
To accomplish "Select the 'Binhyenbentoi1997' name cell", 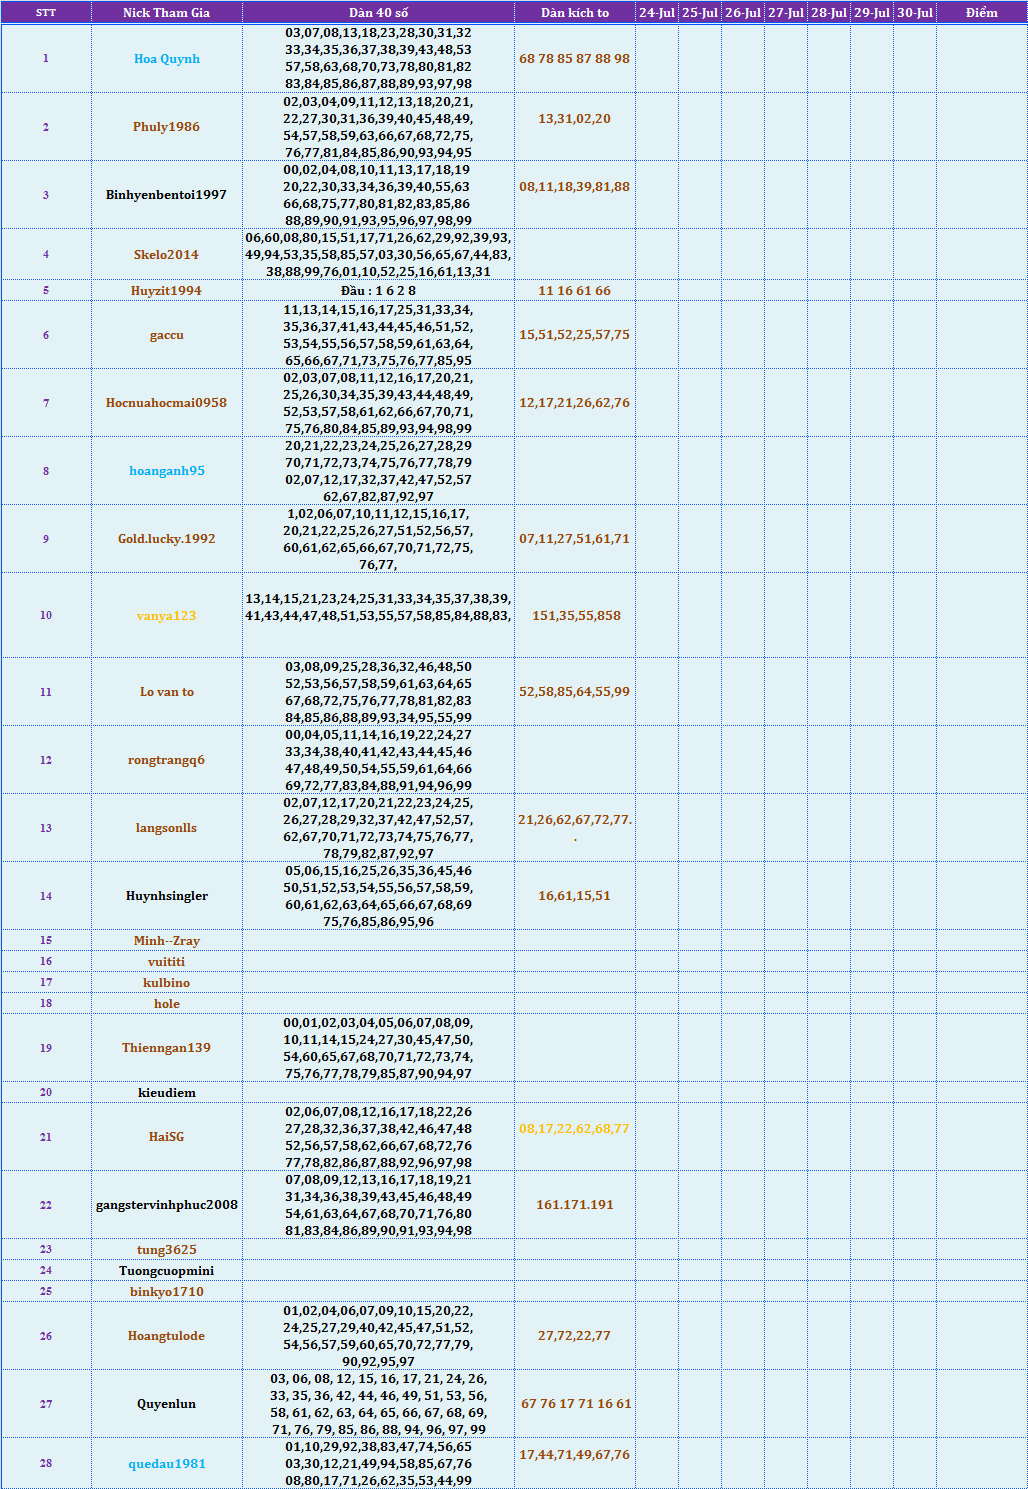I will pyautogui.click(x=167, y=195).
